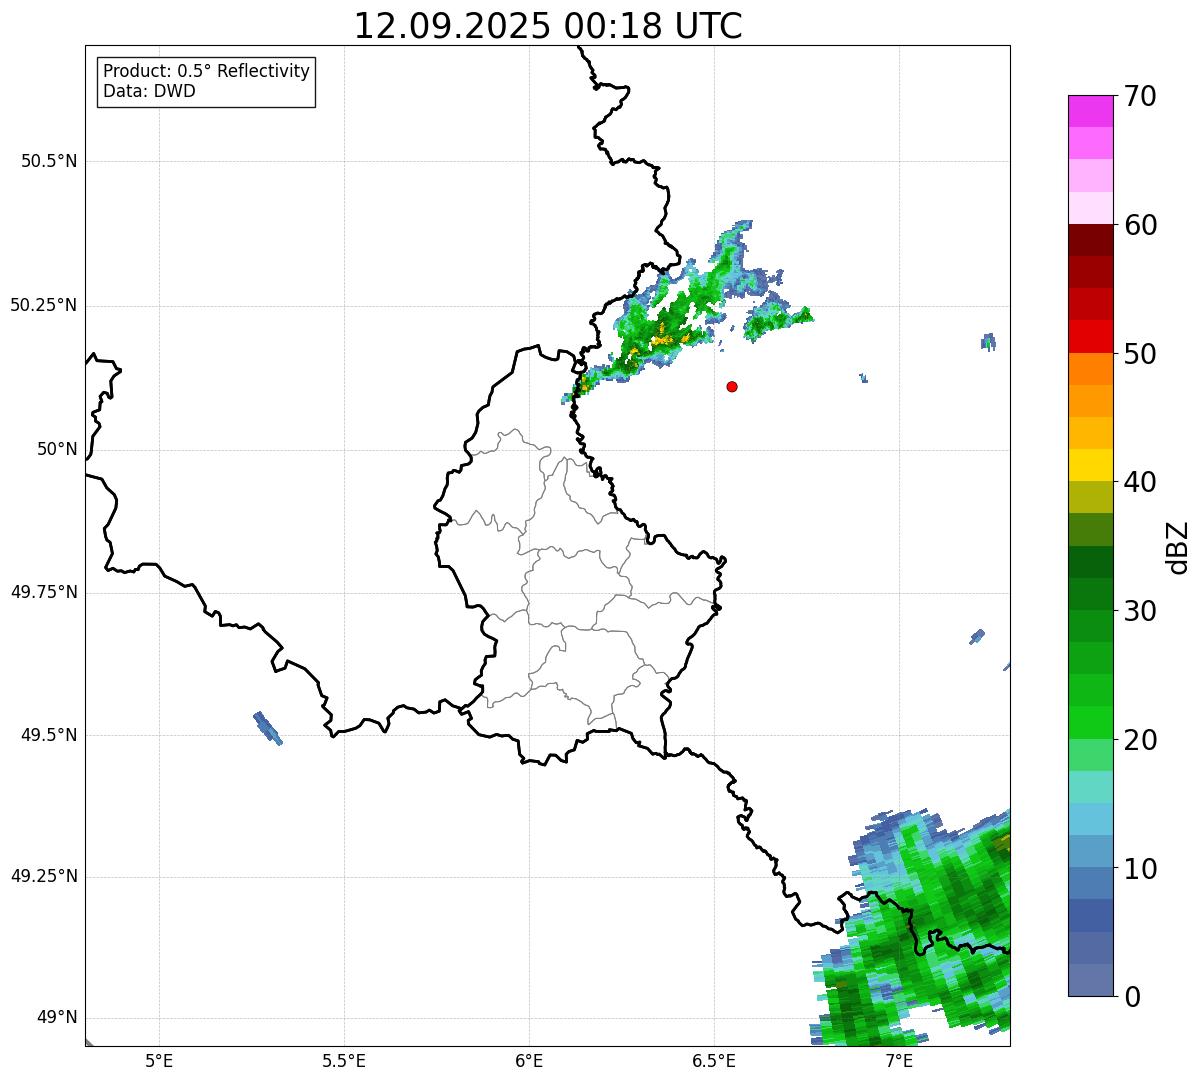Image resolution: width=1202 pixels, height=1081 pixels.
Task: Click the yellow 40 dBZ colorbar swatch
Action: click(1090, 465)
